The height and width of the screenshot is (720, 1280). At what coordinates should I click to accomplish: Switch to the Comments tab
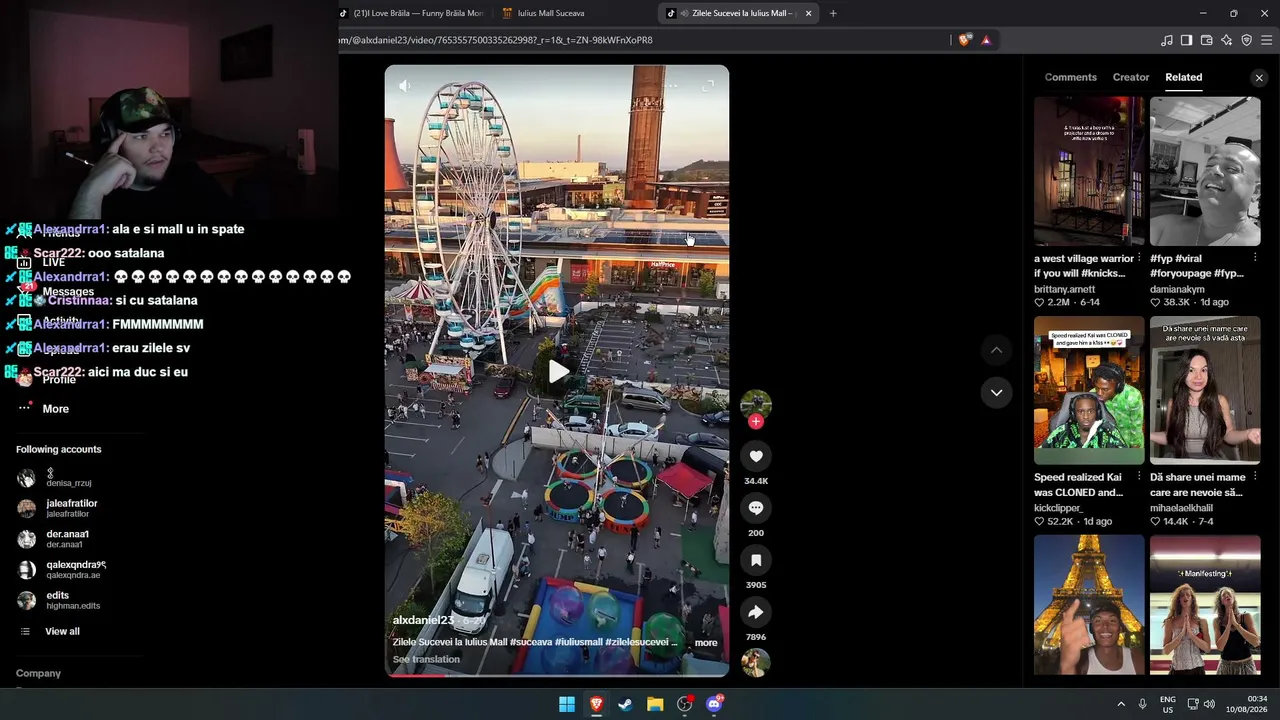point(1071,77)
